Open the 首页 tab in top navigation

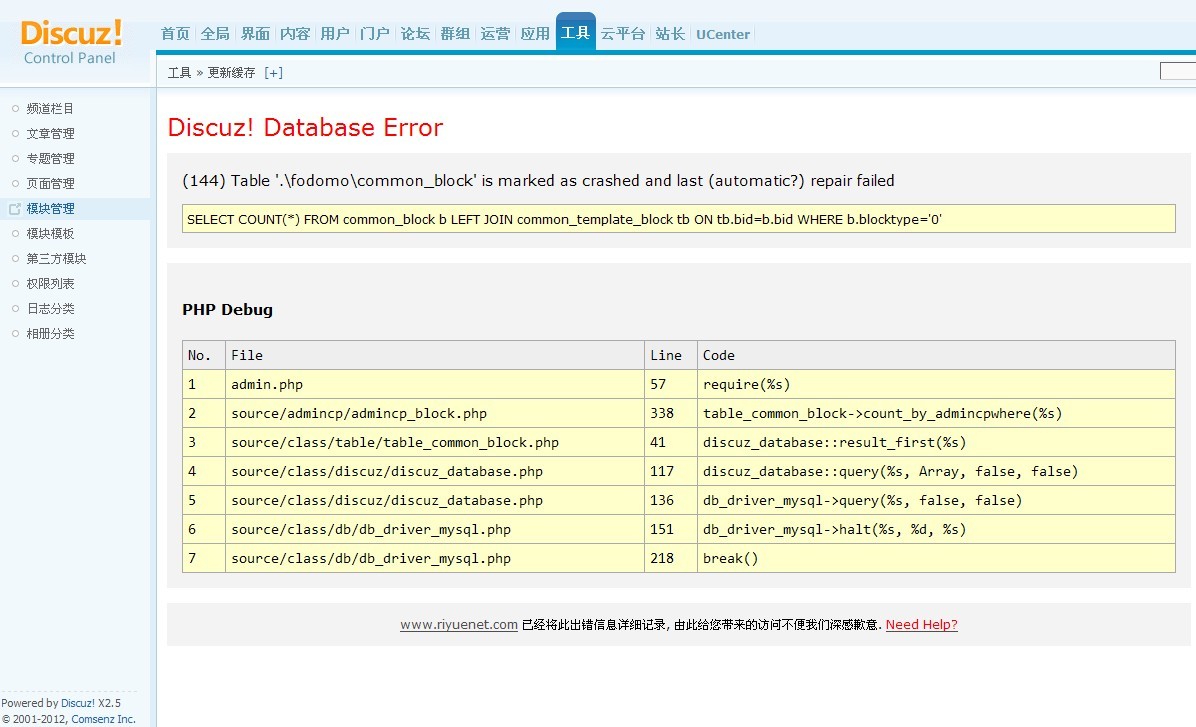click(x=175, y=34)
